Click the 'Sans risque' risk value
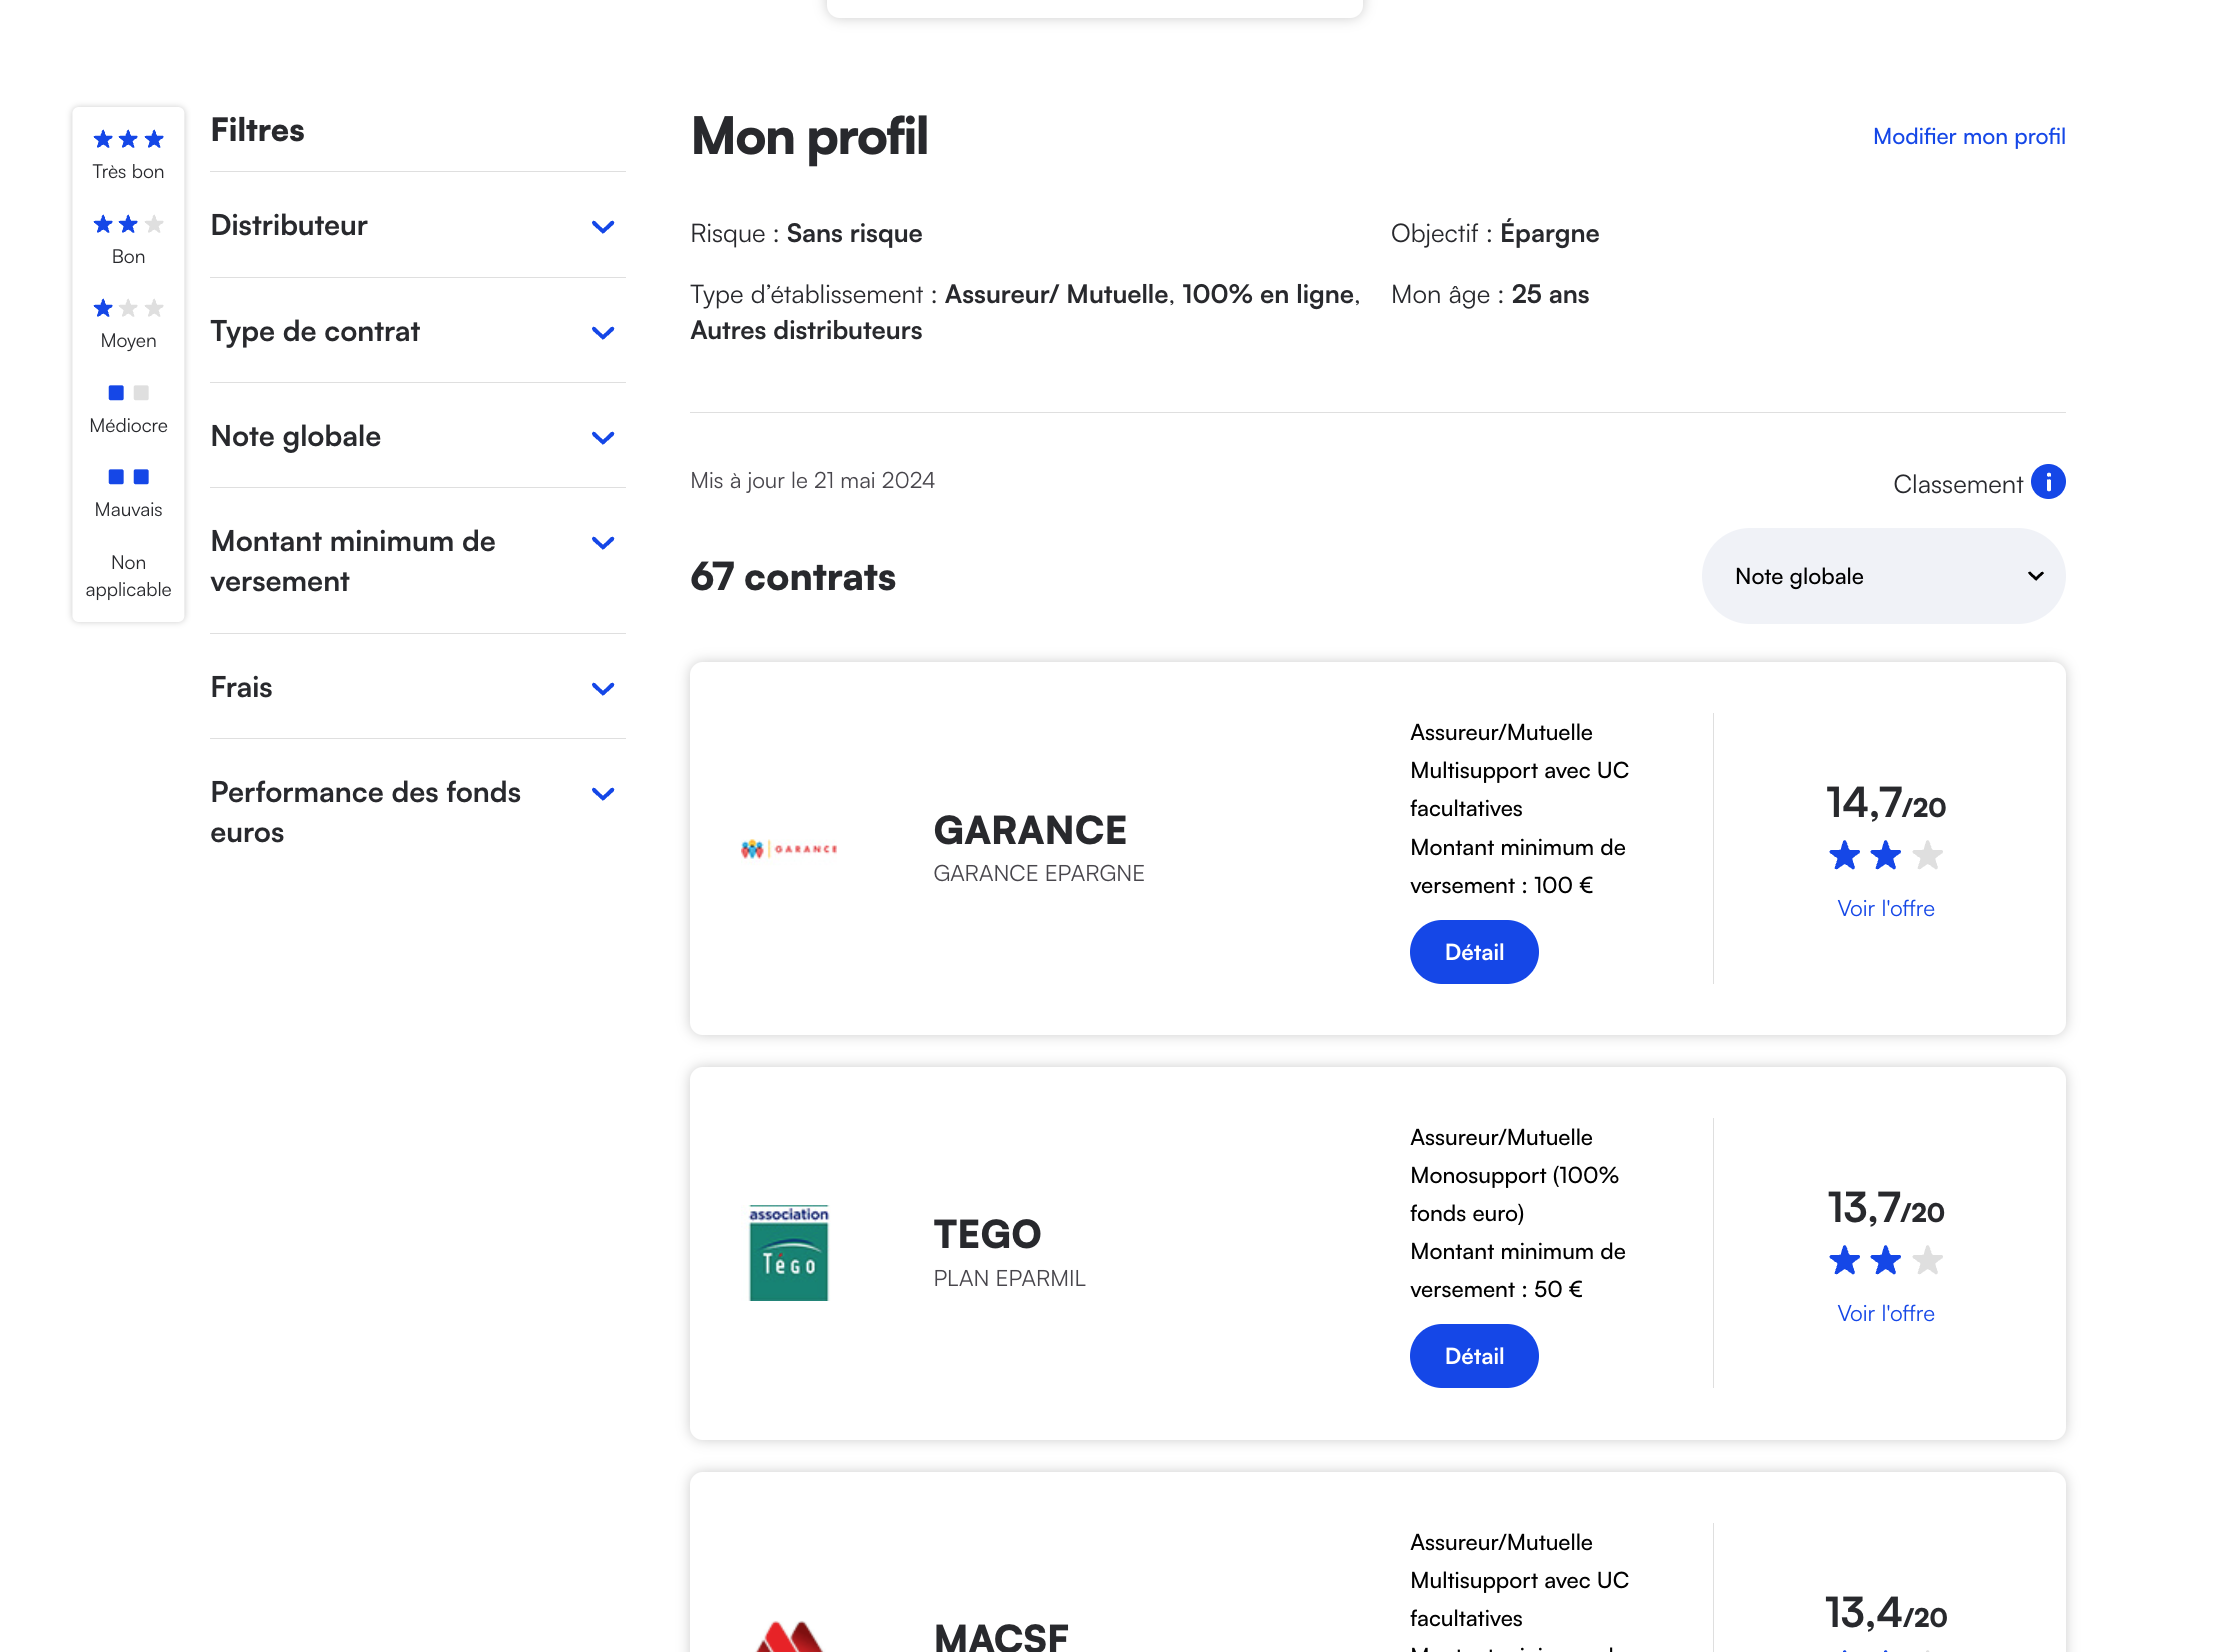2230x1652 pixels. [854, 233]
